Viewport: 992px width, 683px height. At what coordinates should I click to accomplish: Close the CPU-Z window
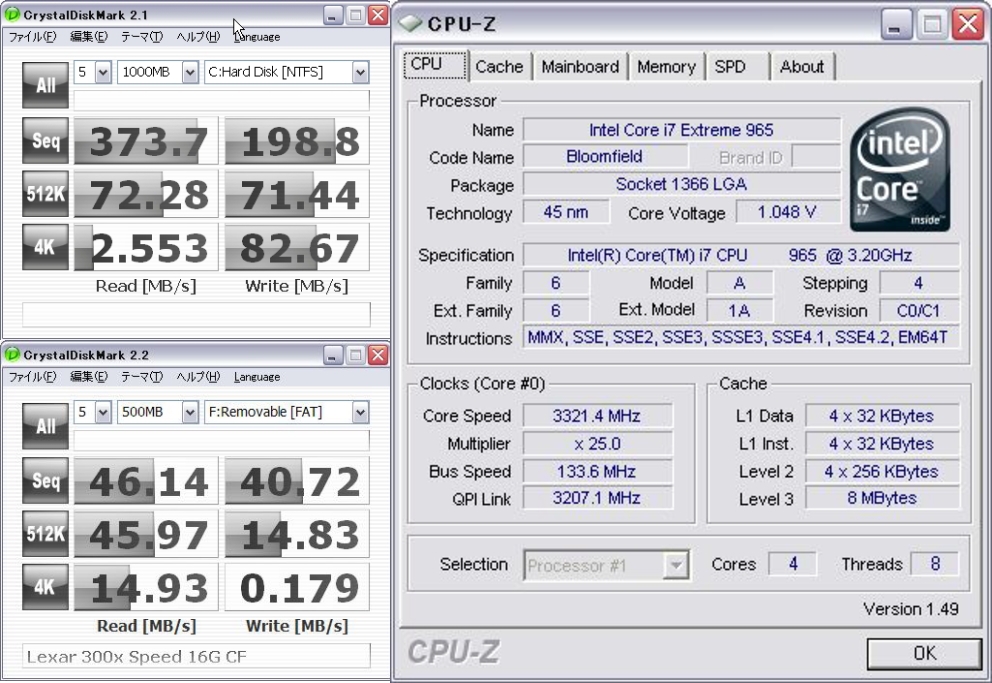tap(968, 25)
